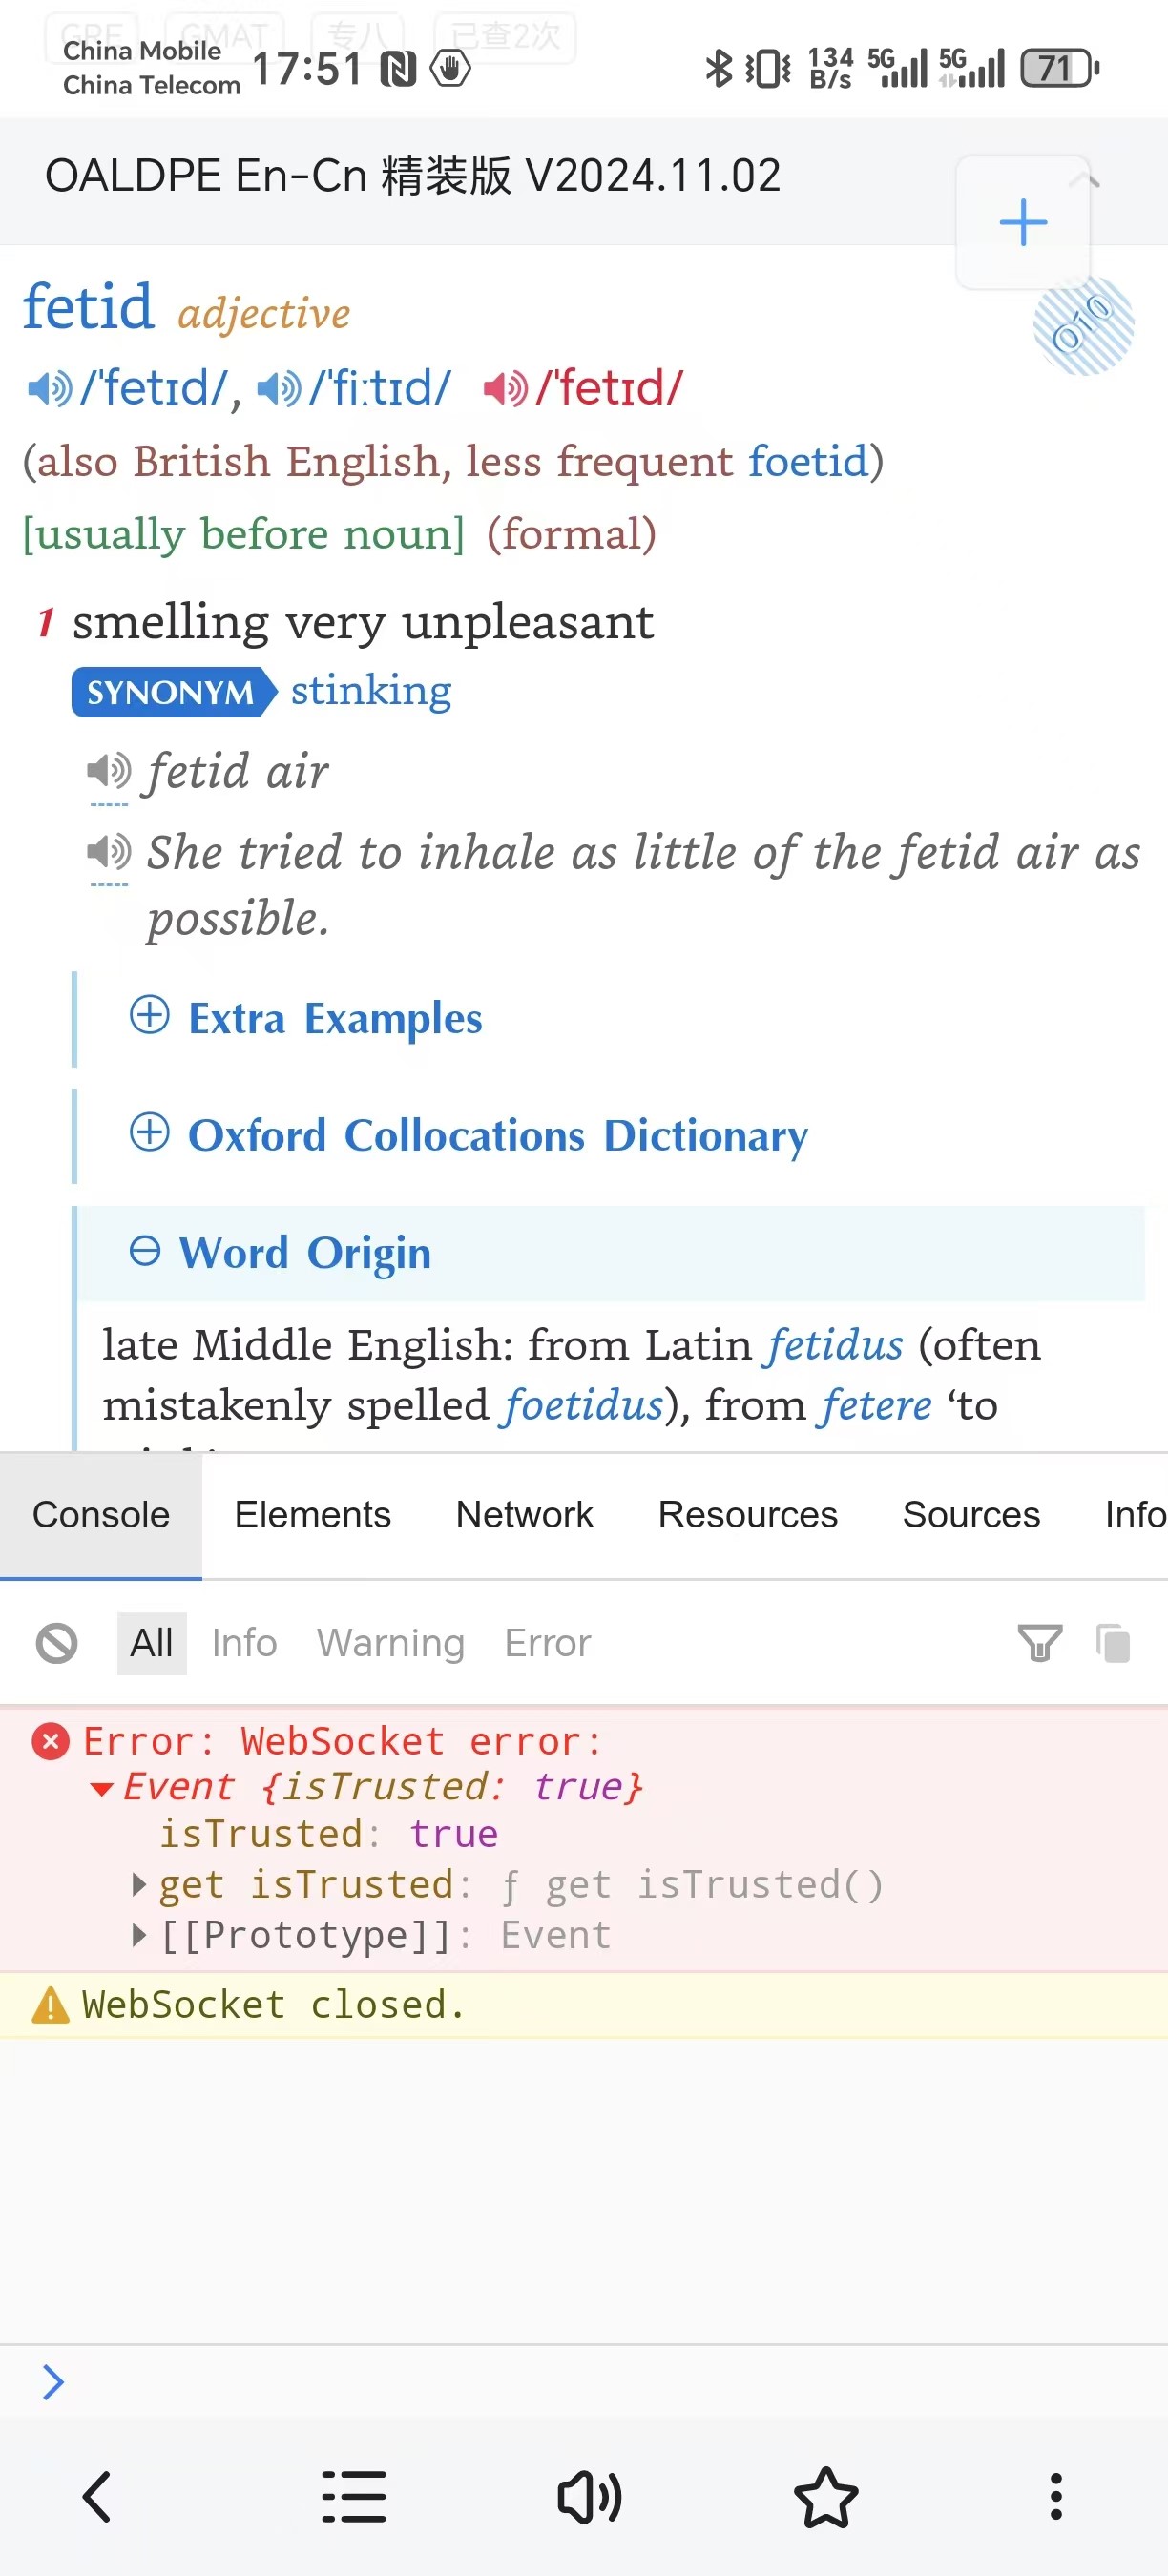Play British pronunciation /ˈfetɪd/ audio
Image resolution: width=1168 pixels, height=2576 pixels.
click(x=49, y=388)
